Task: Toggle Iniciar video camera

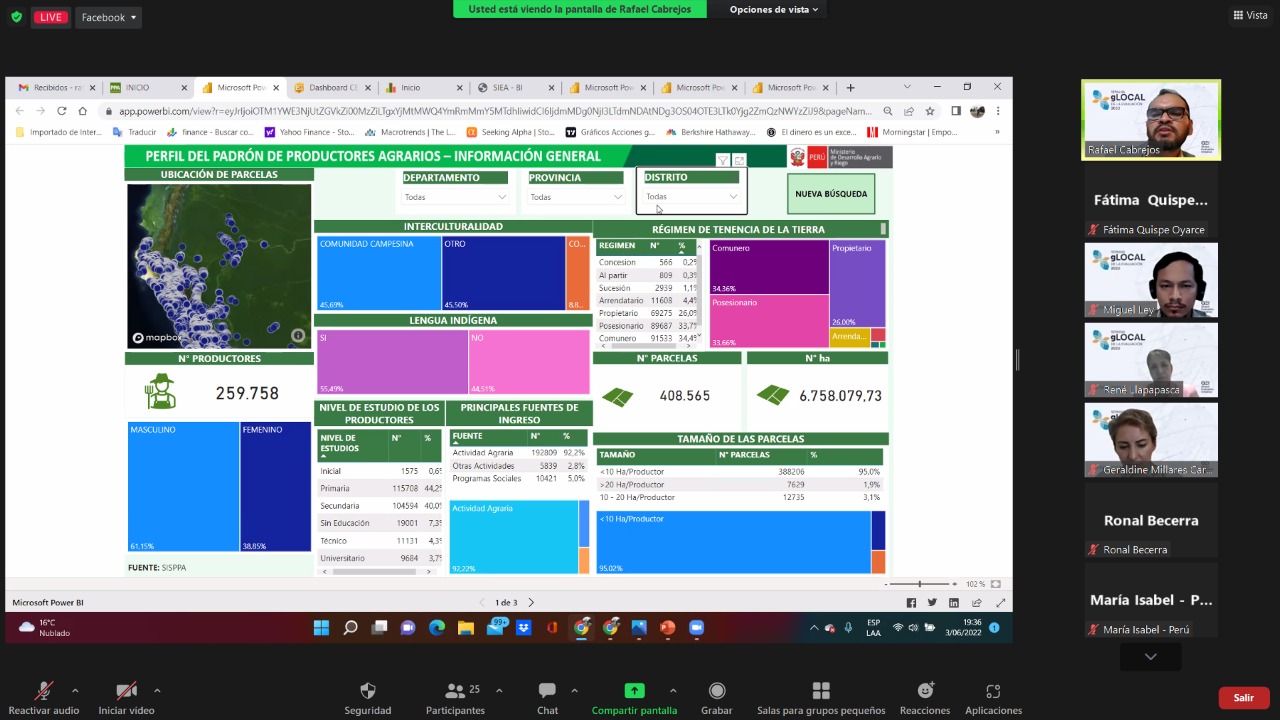Action: click(126, 691)
